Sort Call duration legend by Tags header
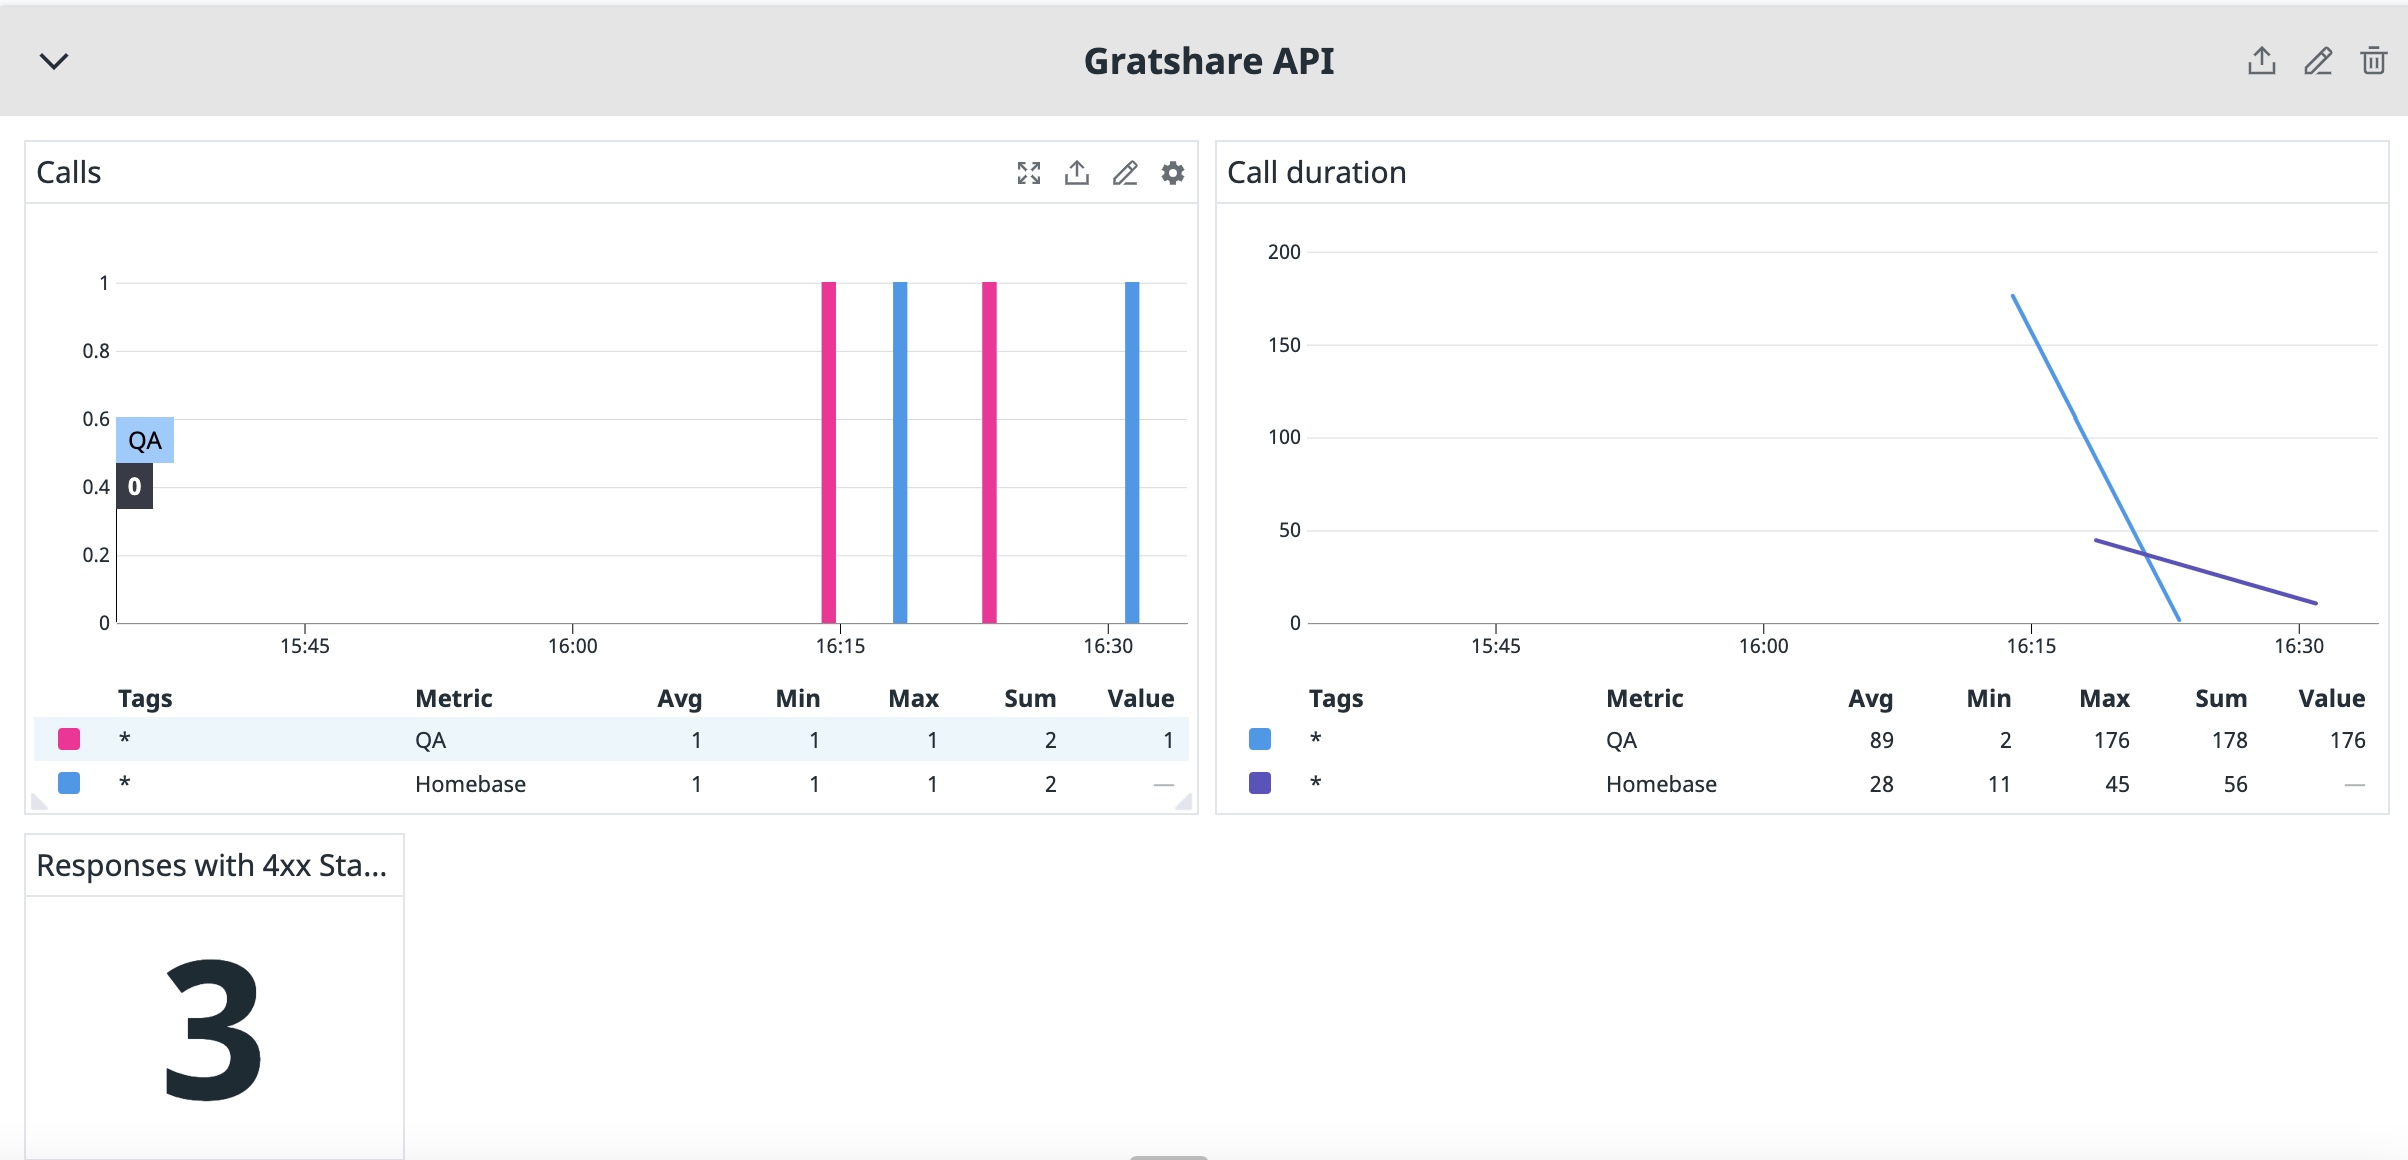 1336,698
